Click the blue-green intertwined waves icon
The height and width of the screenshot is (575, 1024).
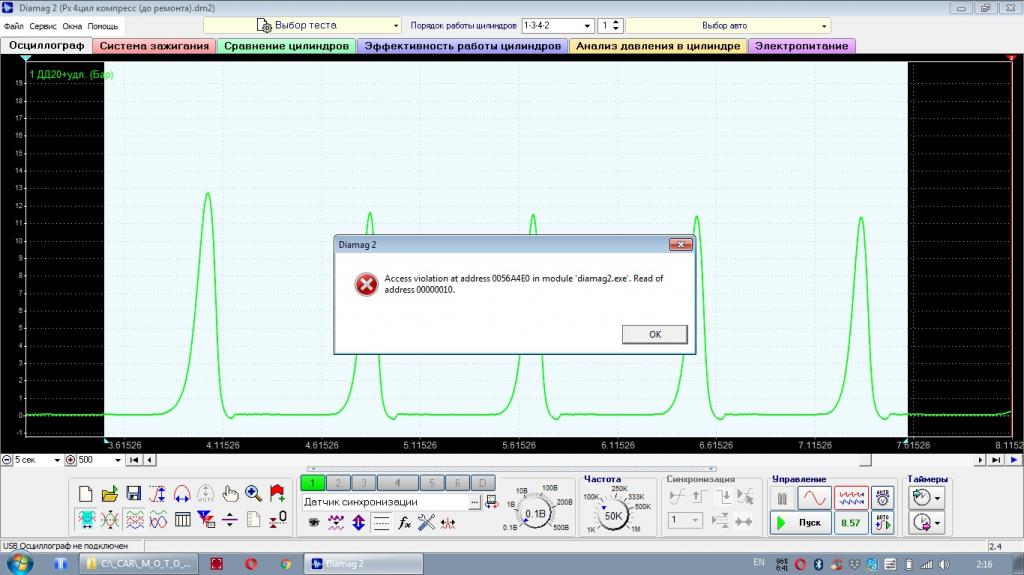tap(157, 520)
